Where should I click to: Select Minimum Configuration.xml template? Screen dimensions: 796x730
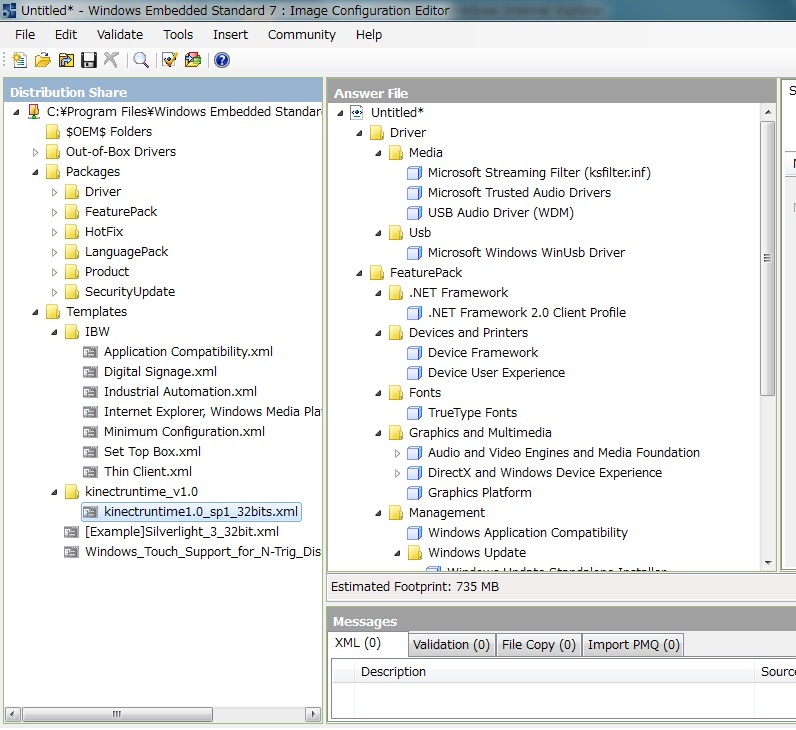tap(184, 432)
